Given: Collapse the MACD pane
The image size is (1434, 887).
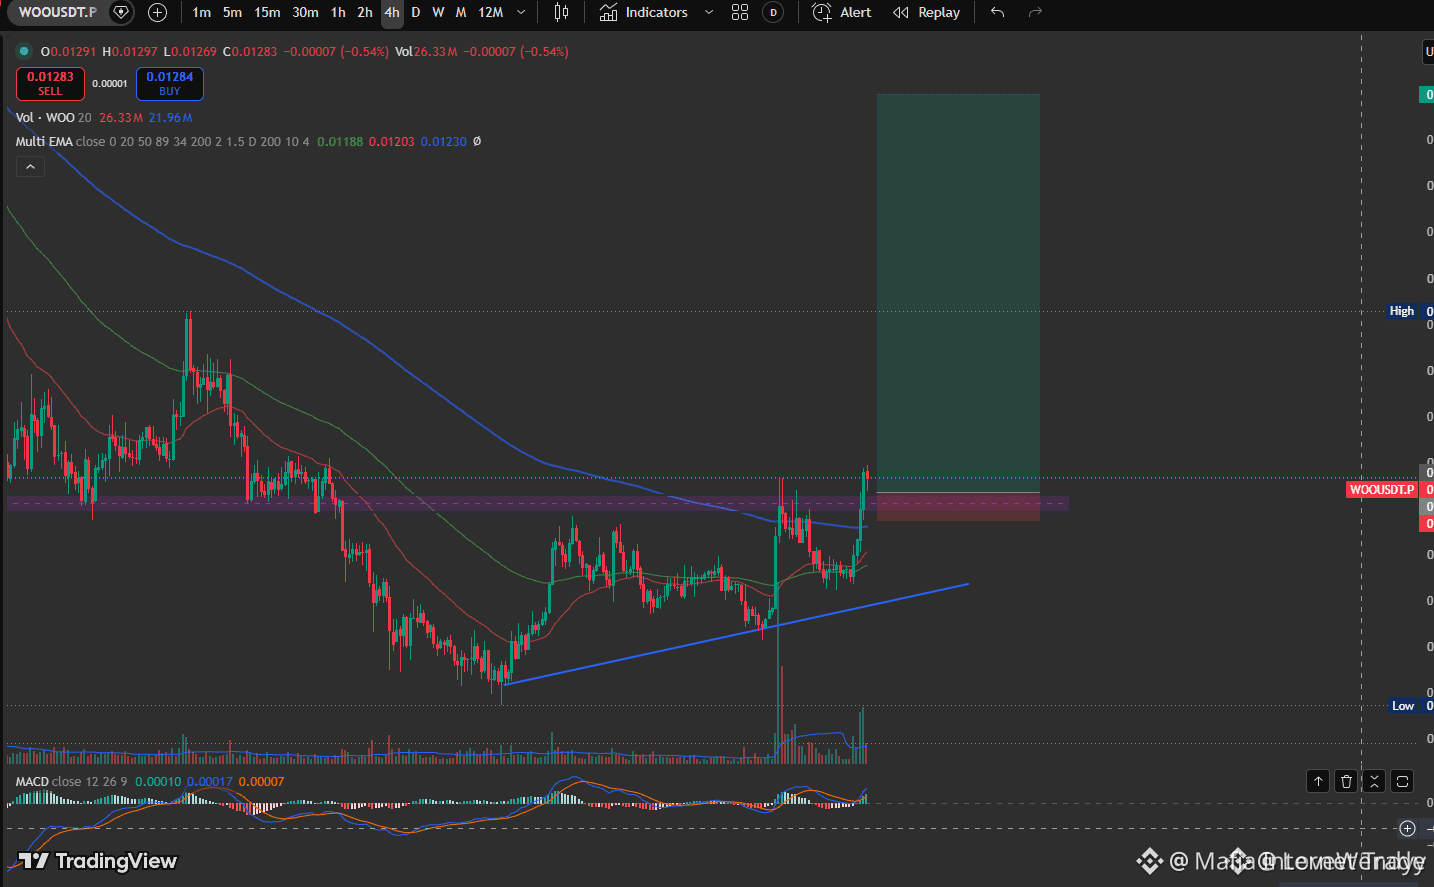Looking at the screenshot, I should tap(1374, 781).
